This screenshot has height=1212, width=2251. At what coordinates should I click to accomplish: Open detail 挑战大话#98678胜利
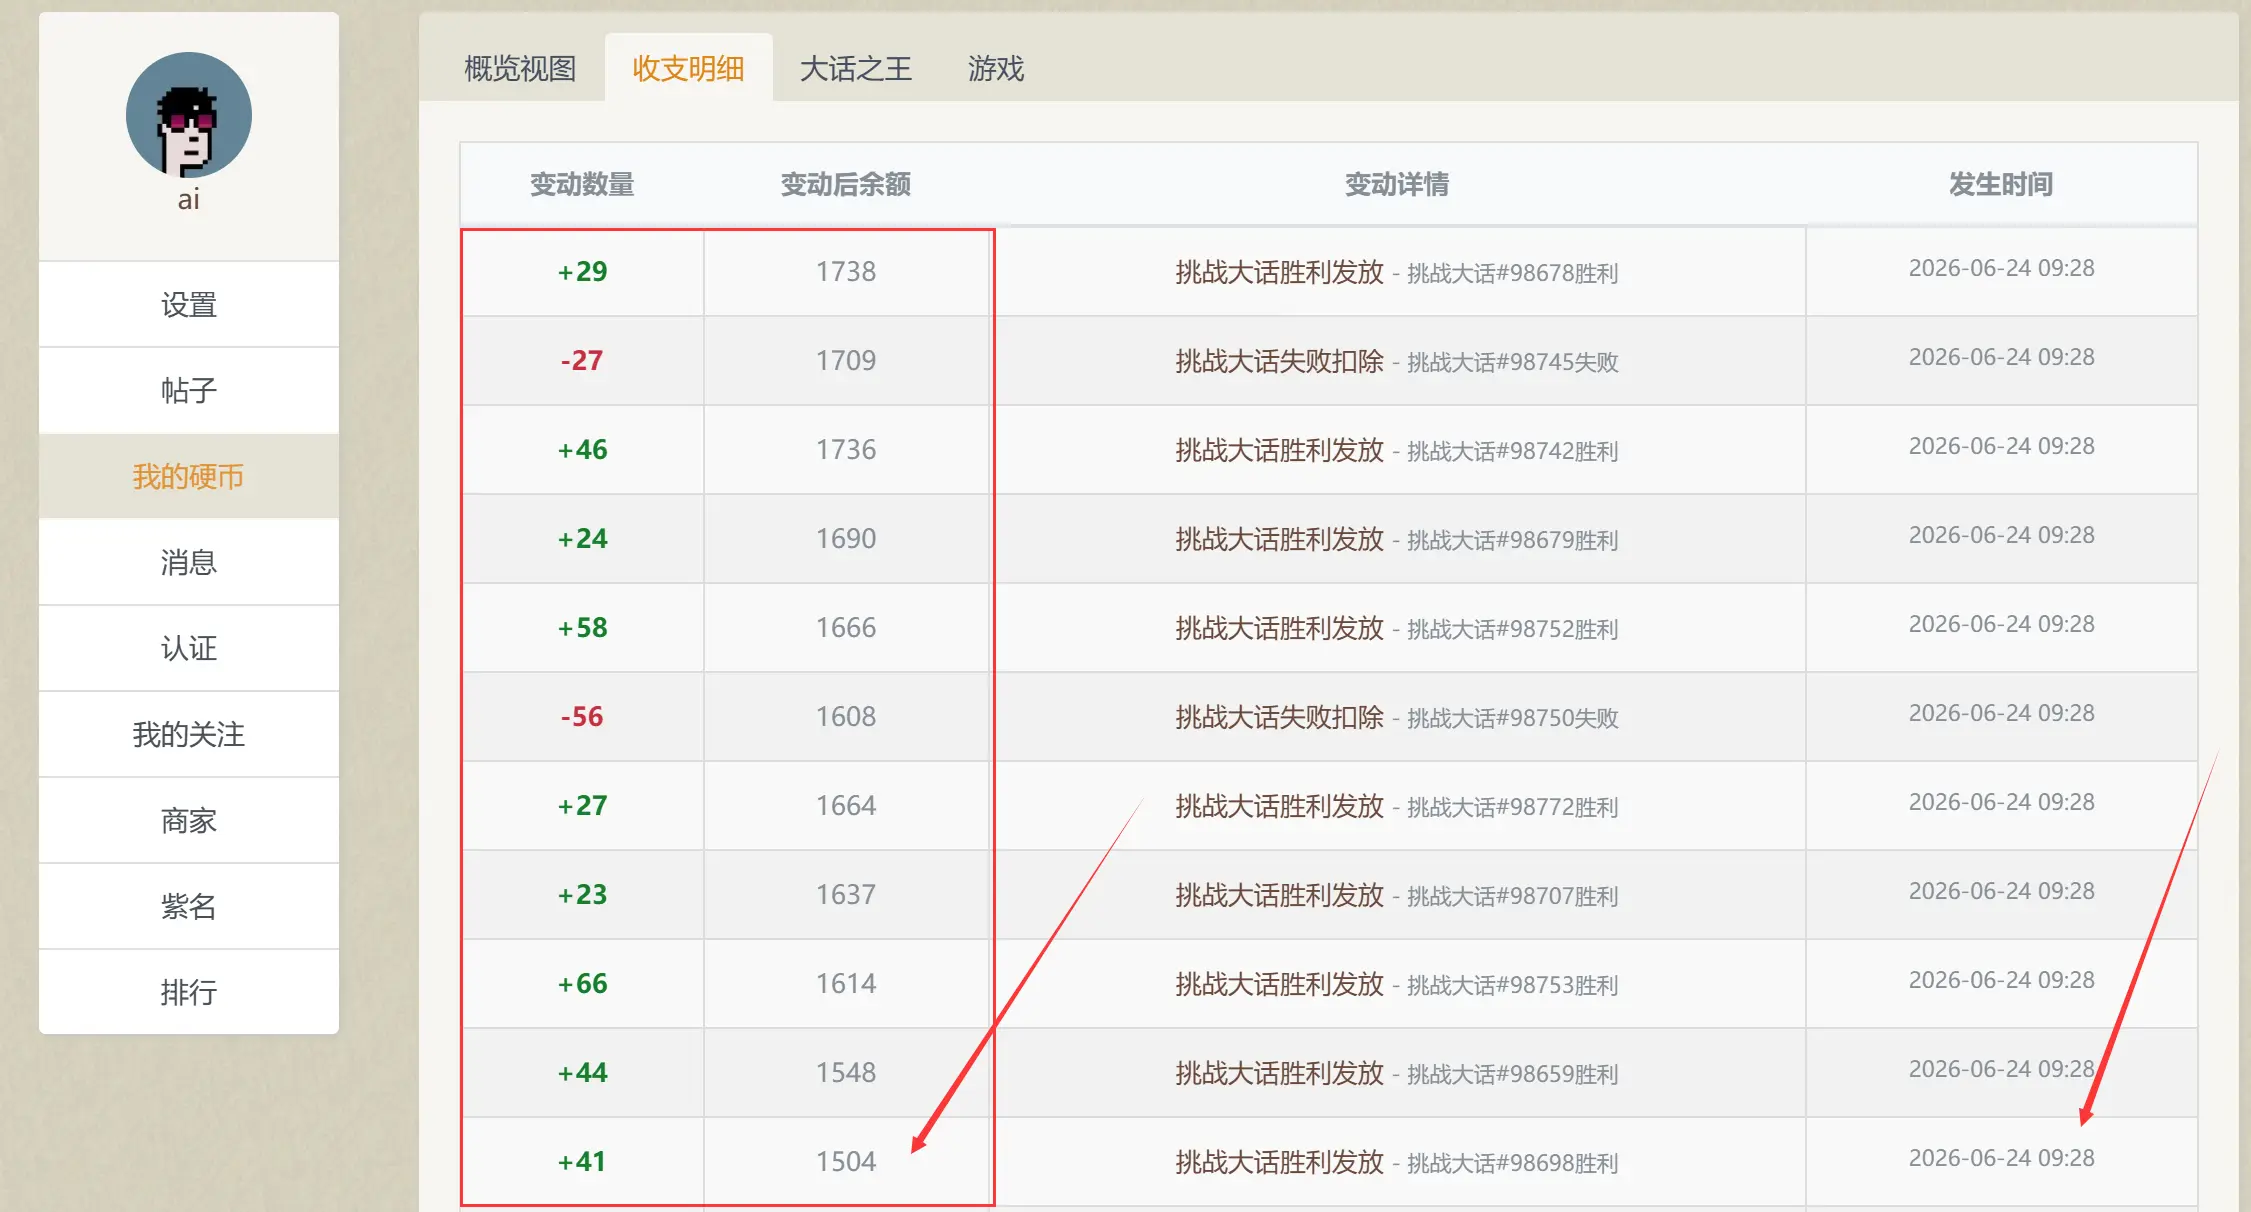[x=1513, y=273]
